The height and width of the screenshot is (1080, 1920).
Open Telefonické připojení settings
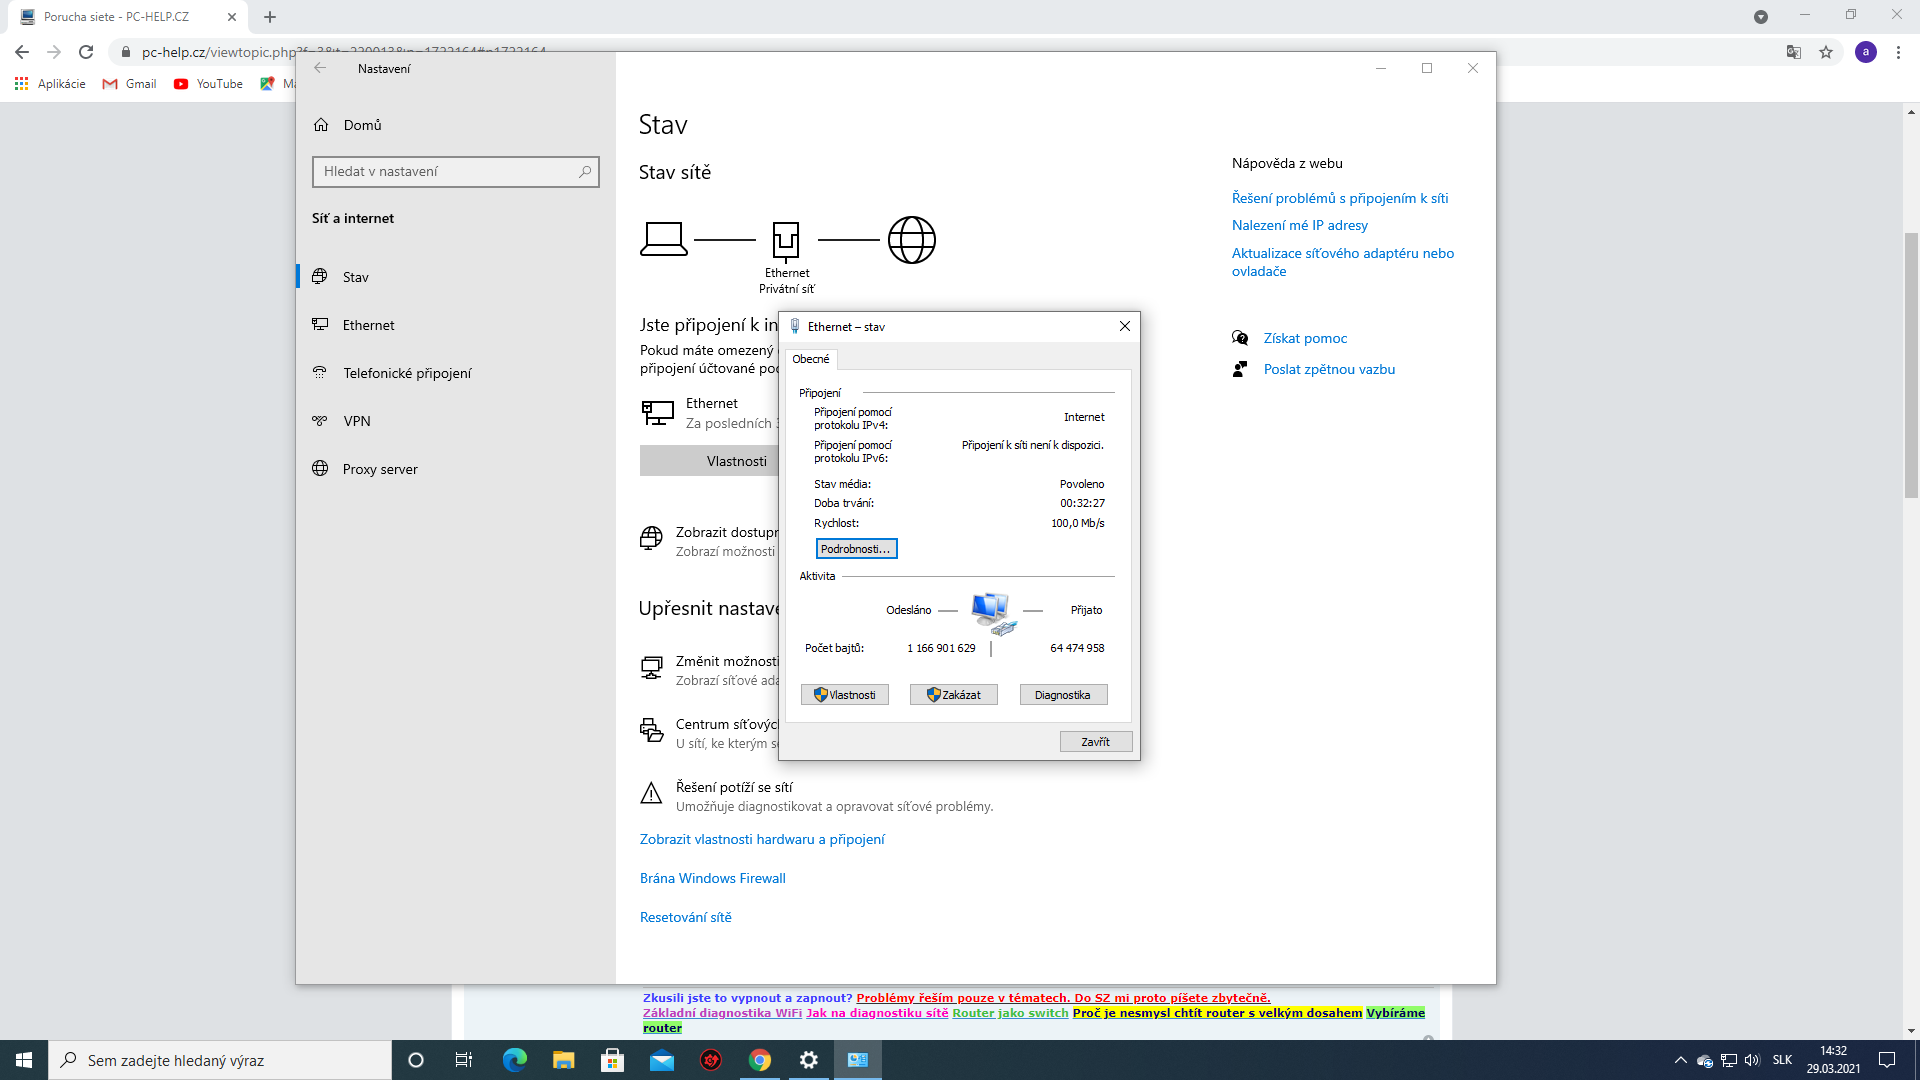[406, 373]
